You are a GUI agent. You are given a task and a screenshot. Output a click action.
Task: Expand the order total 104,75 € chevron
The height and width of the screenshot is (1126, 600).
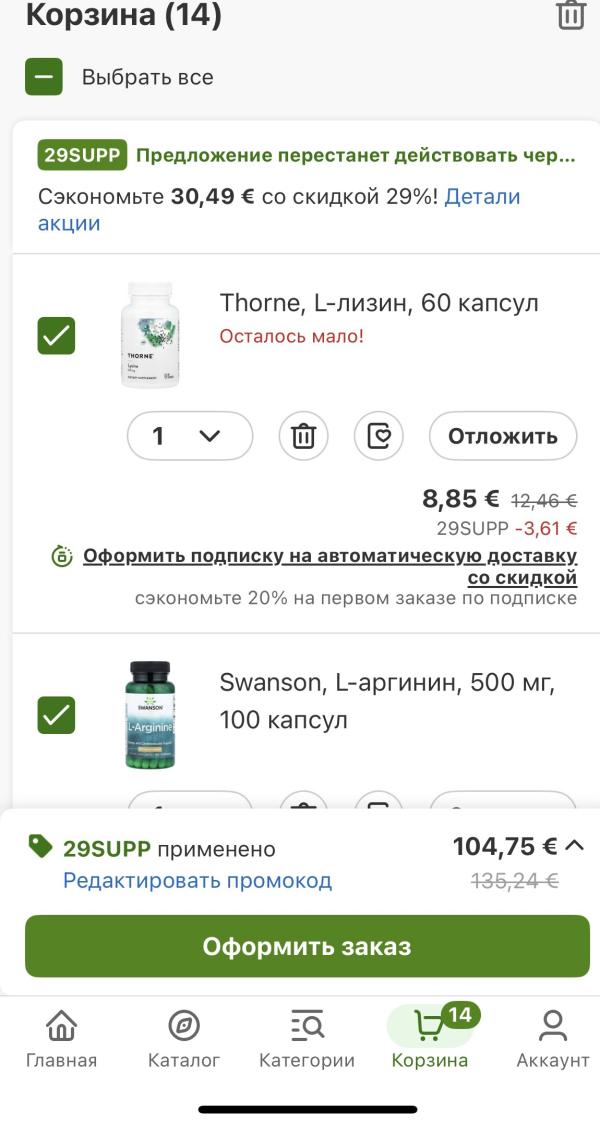click(574, 846)
